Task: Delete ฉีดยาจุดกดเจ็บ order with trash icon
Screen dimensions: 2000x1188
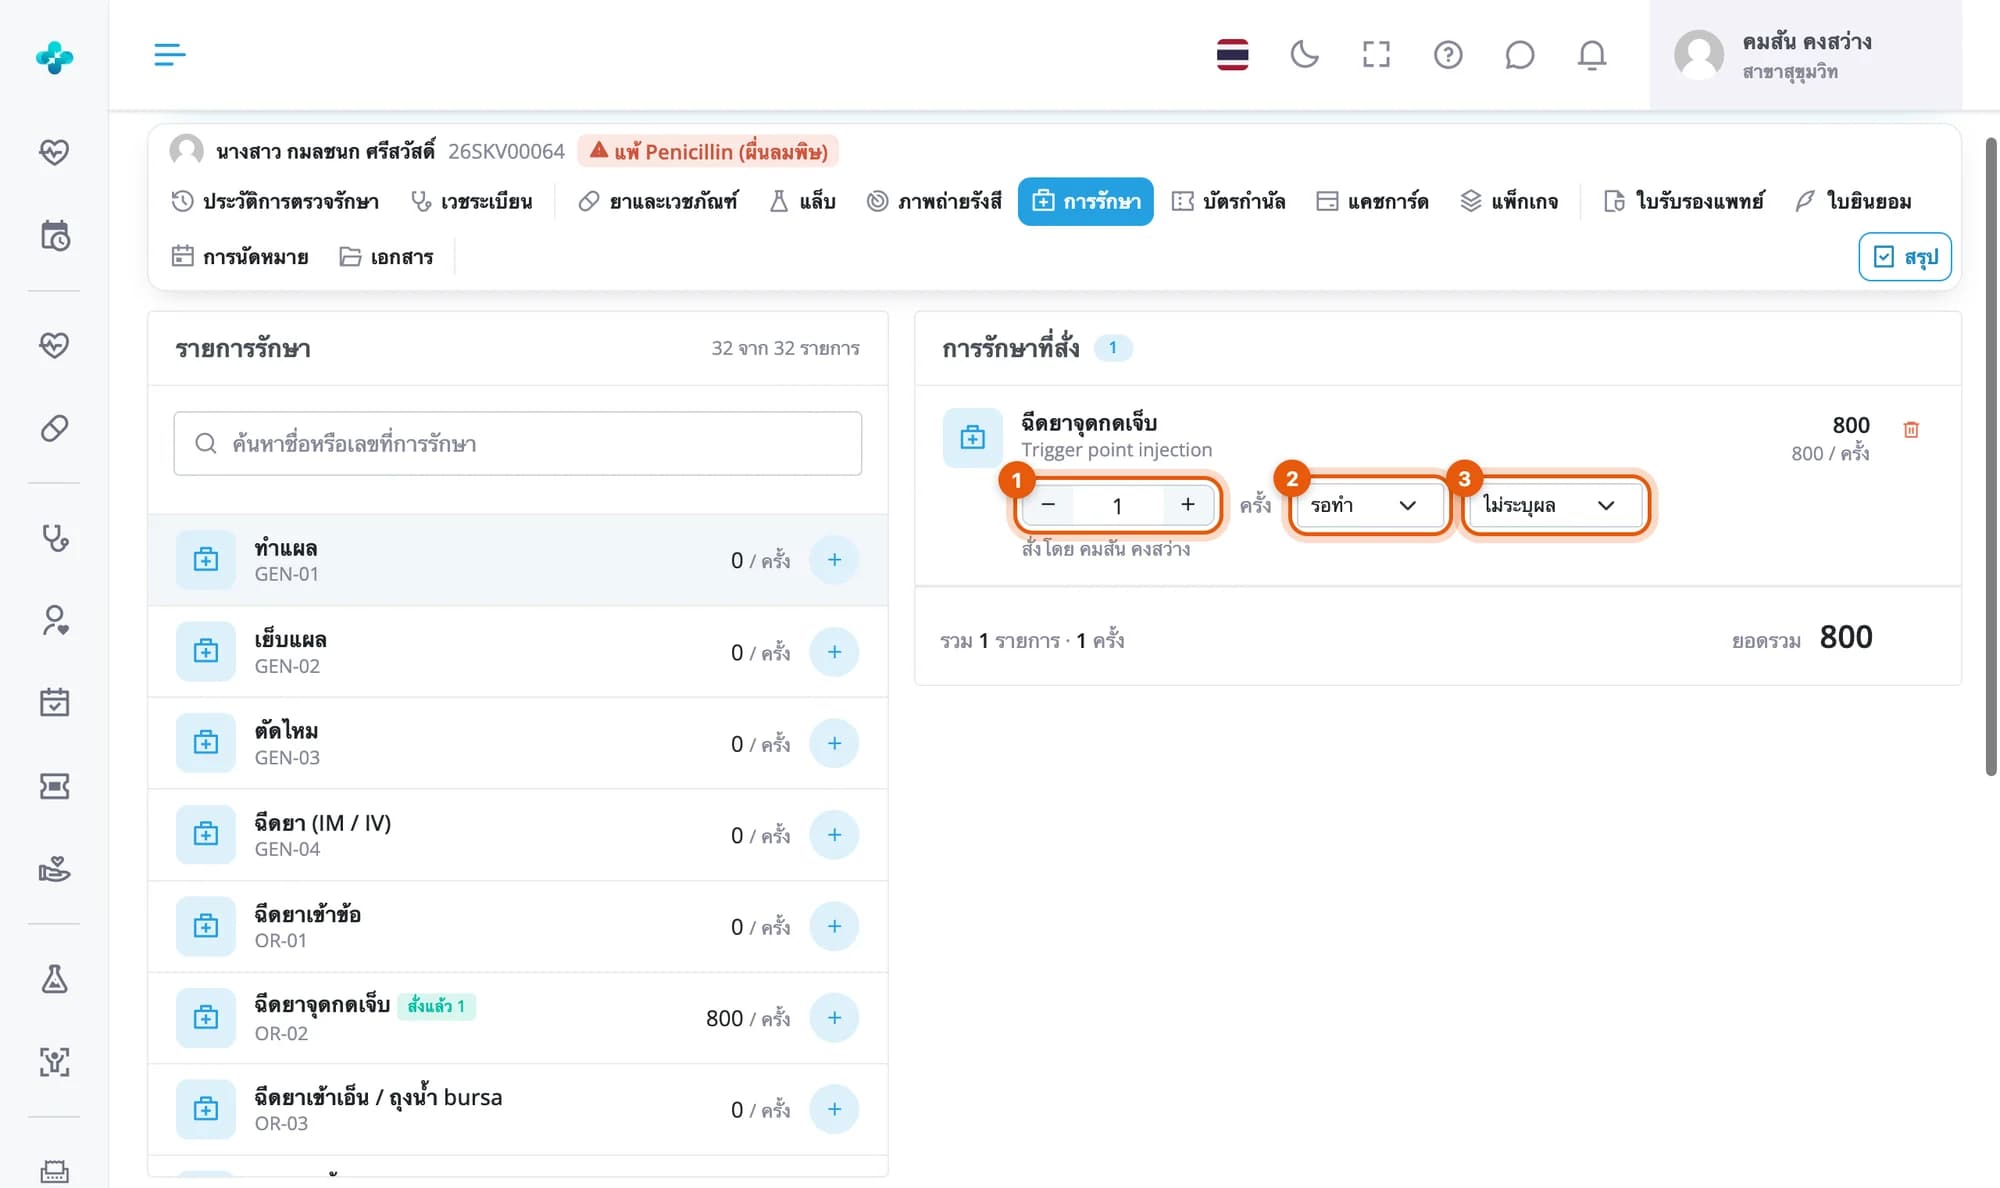Action: [1911, 429]
